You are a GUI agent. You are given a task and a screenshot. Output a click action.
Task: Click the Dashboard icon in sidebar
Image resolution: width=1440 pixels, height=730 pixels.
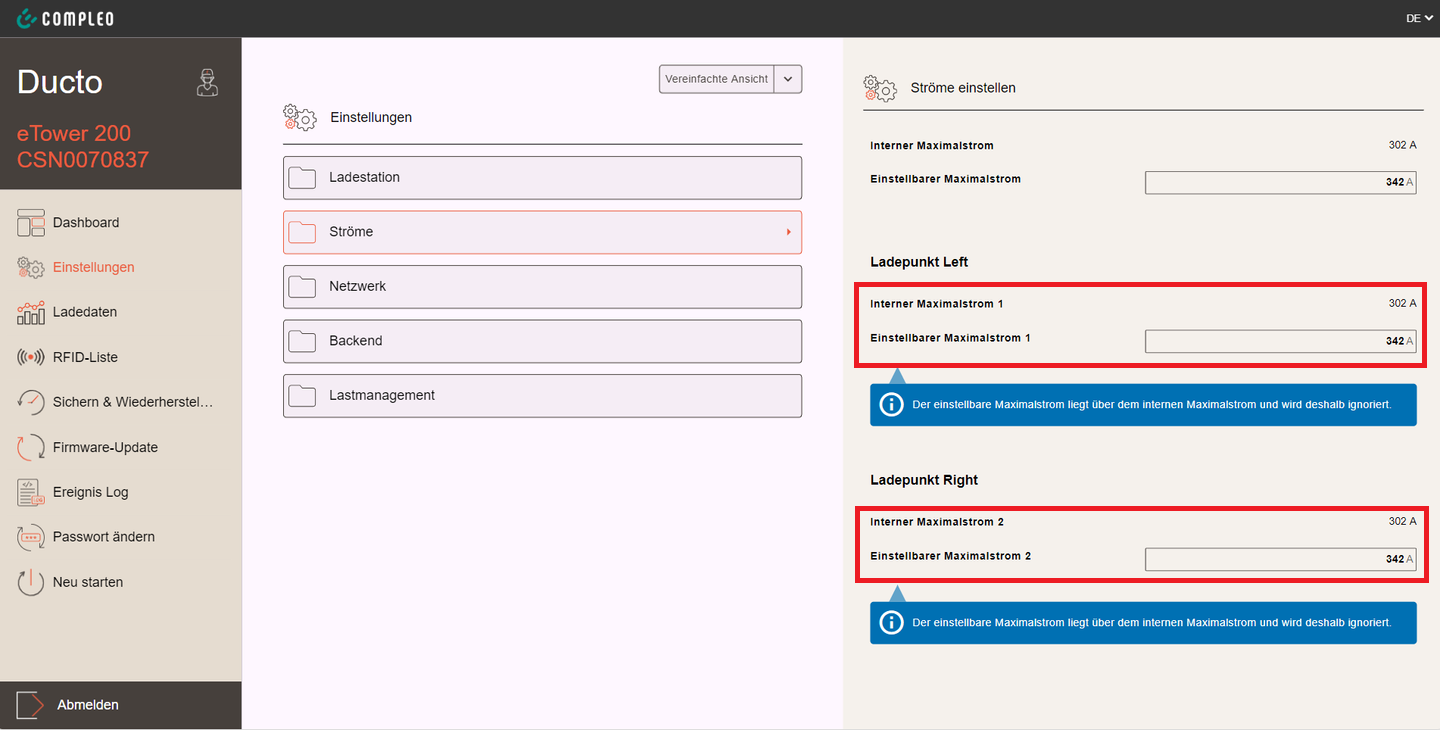point(31,223)
